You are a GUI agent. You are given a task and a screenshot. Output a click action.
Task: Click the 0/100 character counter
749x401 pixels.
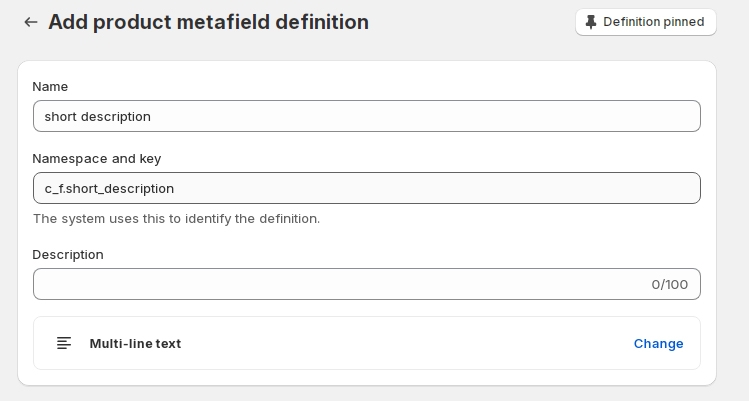tap(669, 284)
